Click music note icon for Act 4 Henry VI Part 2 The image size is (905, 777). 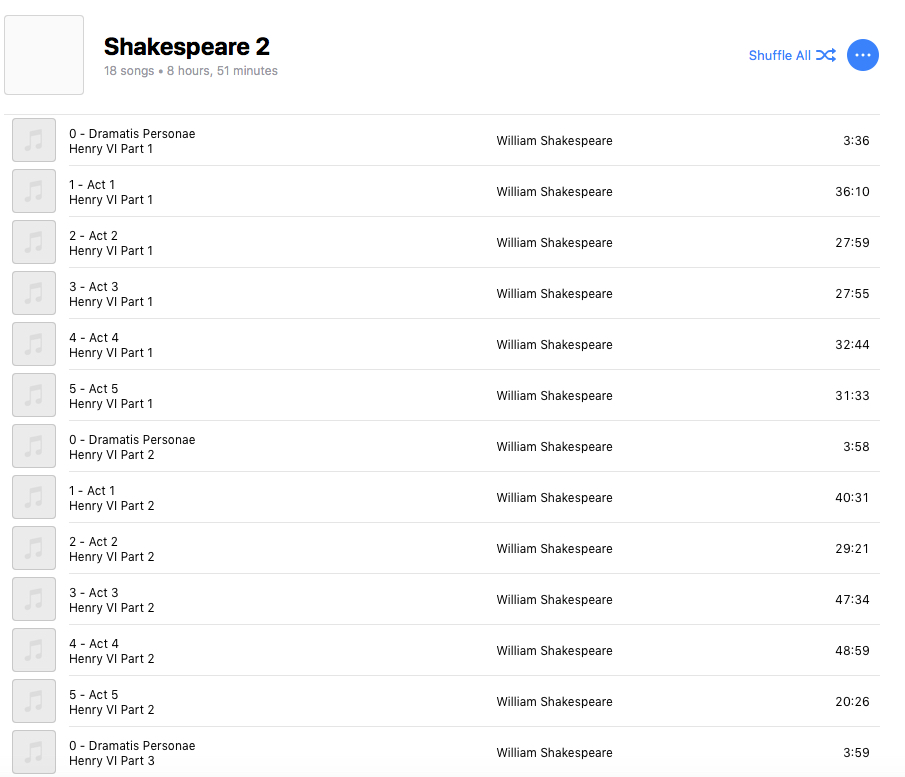pos(34,650)
